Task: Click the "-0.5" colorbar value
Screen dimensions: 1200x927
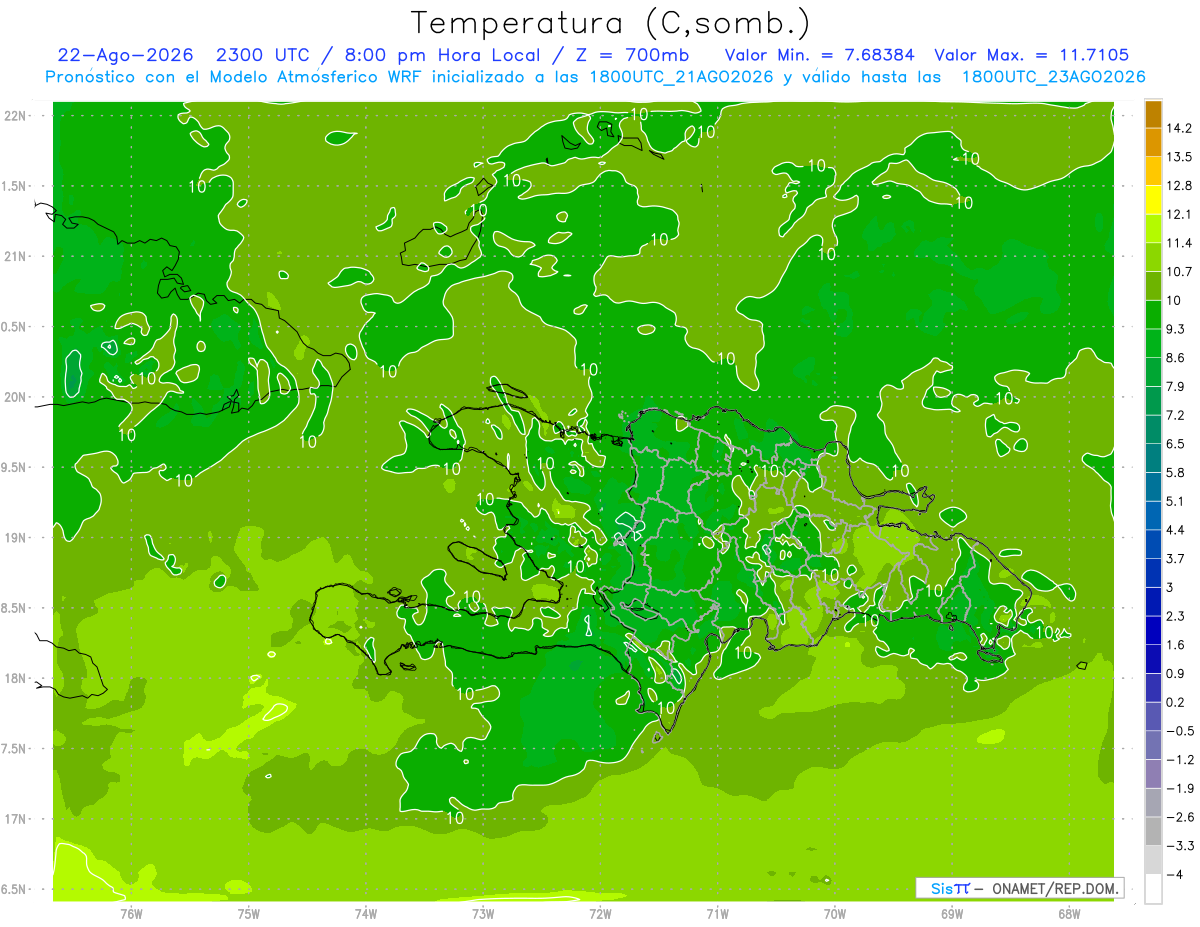Action: pyautogui.click(x=1179, y=731)
